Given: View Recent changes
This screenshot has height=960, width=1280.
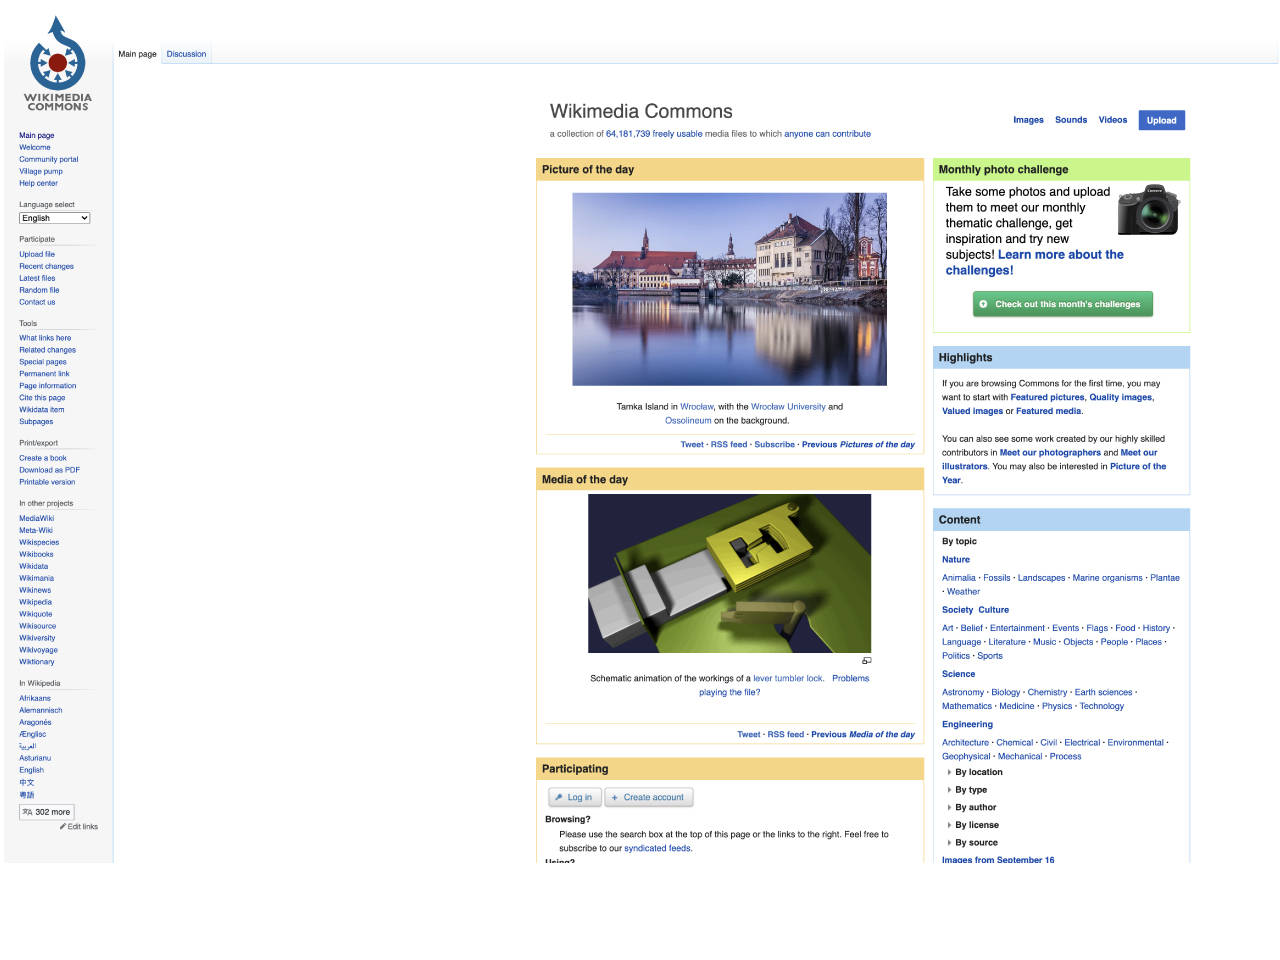Looking at the screenshot, I should pos(46,266).
